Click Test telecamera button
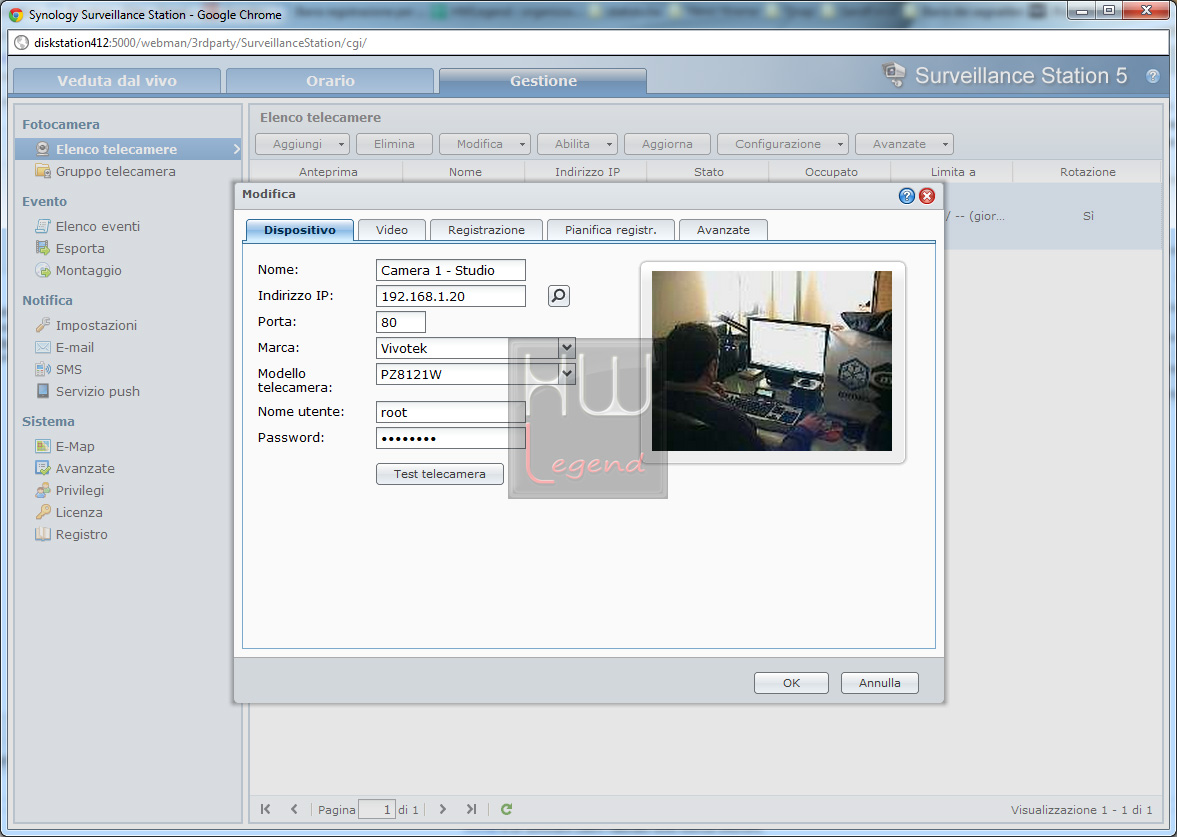Screen dimensions: 1177x837 440,474
